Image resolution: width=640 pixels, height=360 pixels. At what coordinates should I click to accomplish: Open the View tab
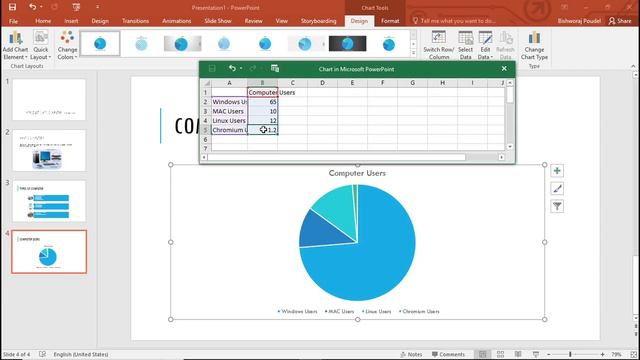pos(281,21)
